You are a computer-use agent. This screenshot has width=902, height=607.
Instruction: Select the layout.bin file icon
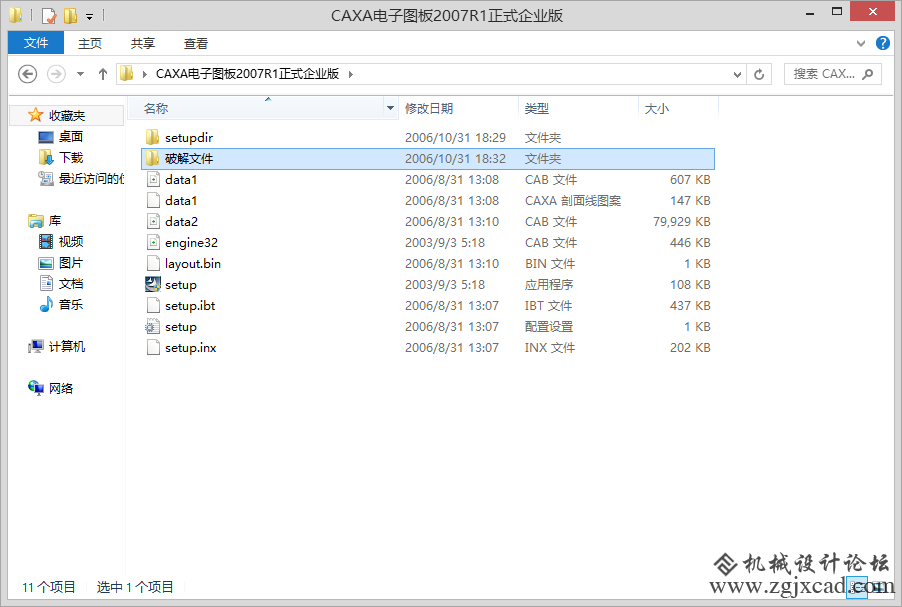[x=153, y=263]
